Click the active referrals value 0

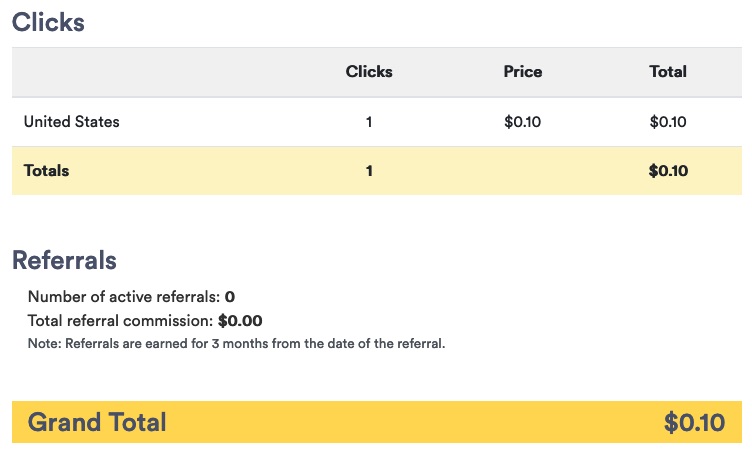[230, 296]
